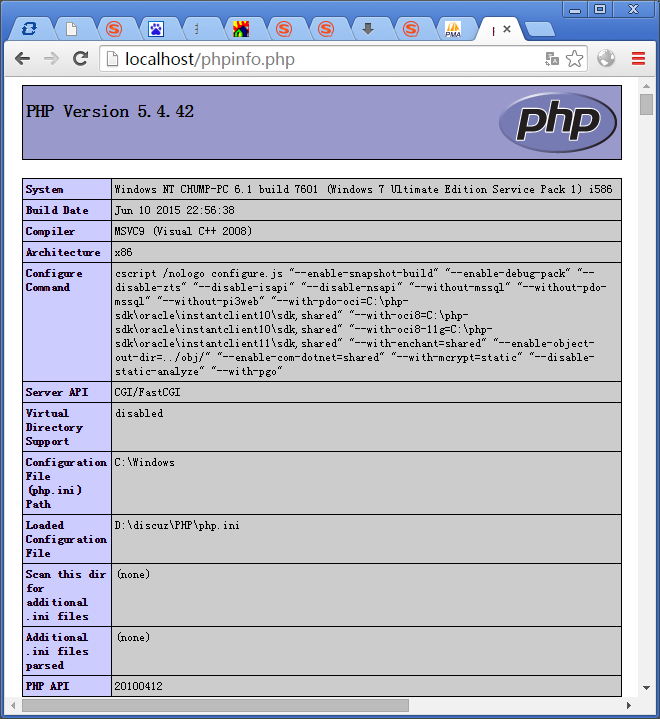Open a new tab with the new-tab button
This screenshot has height=719, width=660.
(539, 29)
